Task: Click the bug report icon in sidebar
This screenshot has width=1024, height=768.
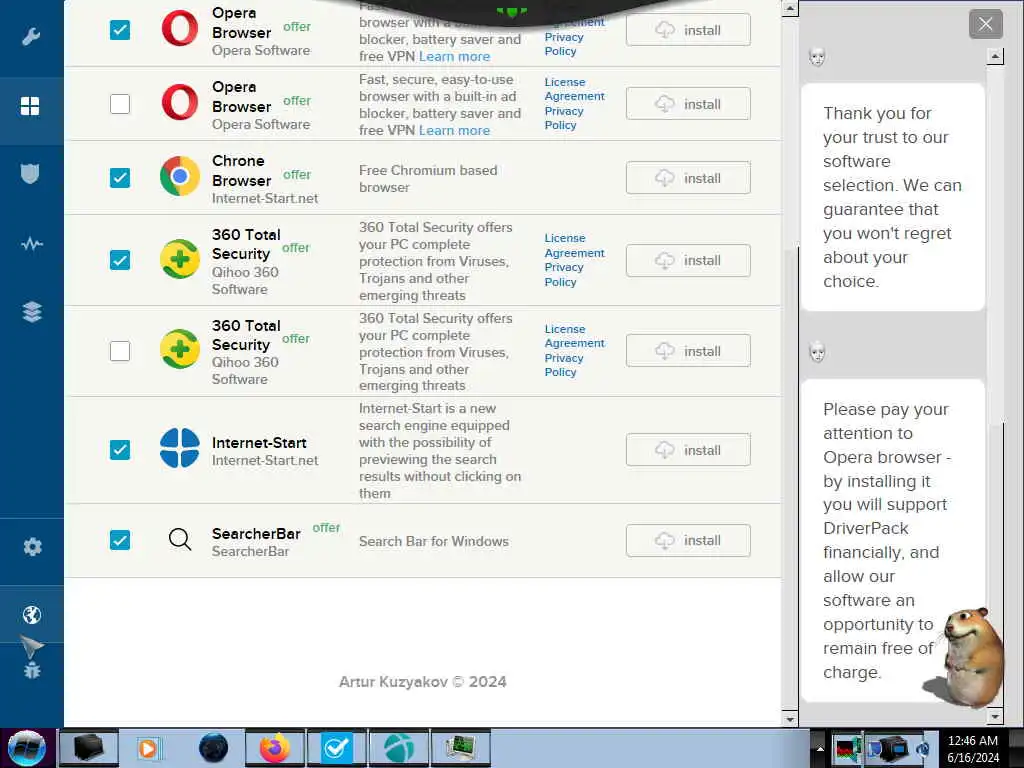Action: [x=31, y=671]
